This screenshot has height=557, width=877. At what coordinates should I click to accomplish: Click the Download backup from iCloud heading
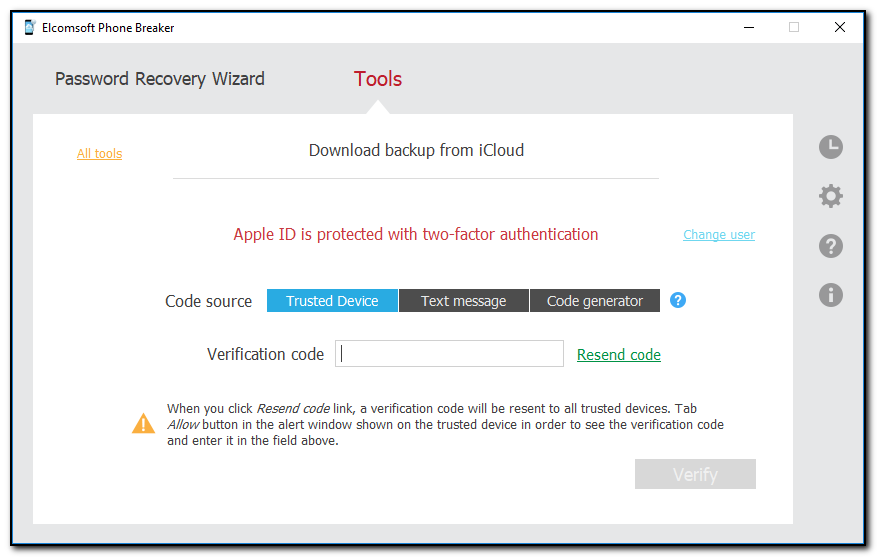point(416,151)
